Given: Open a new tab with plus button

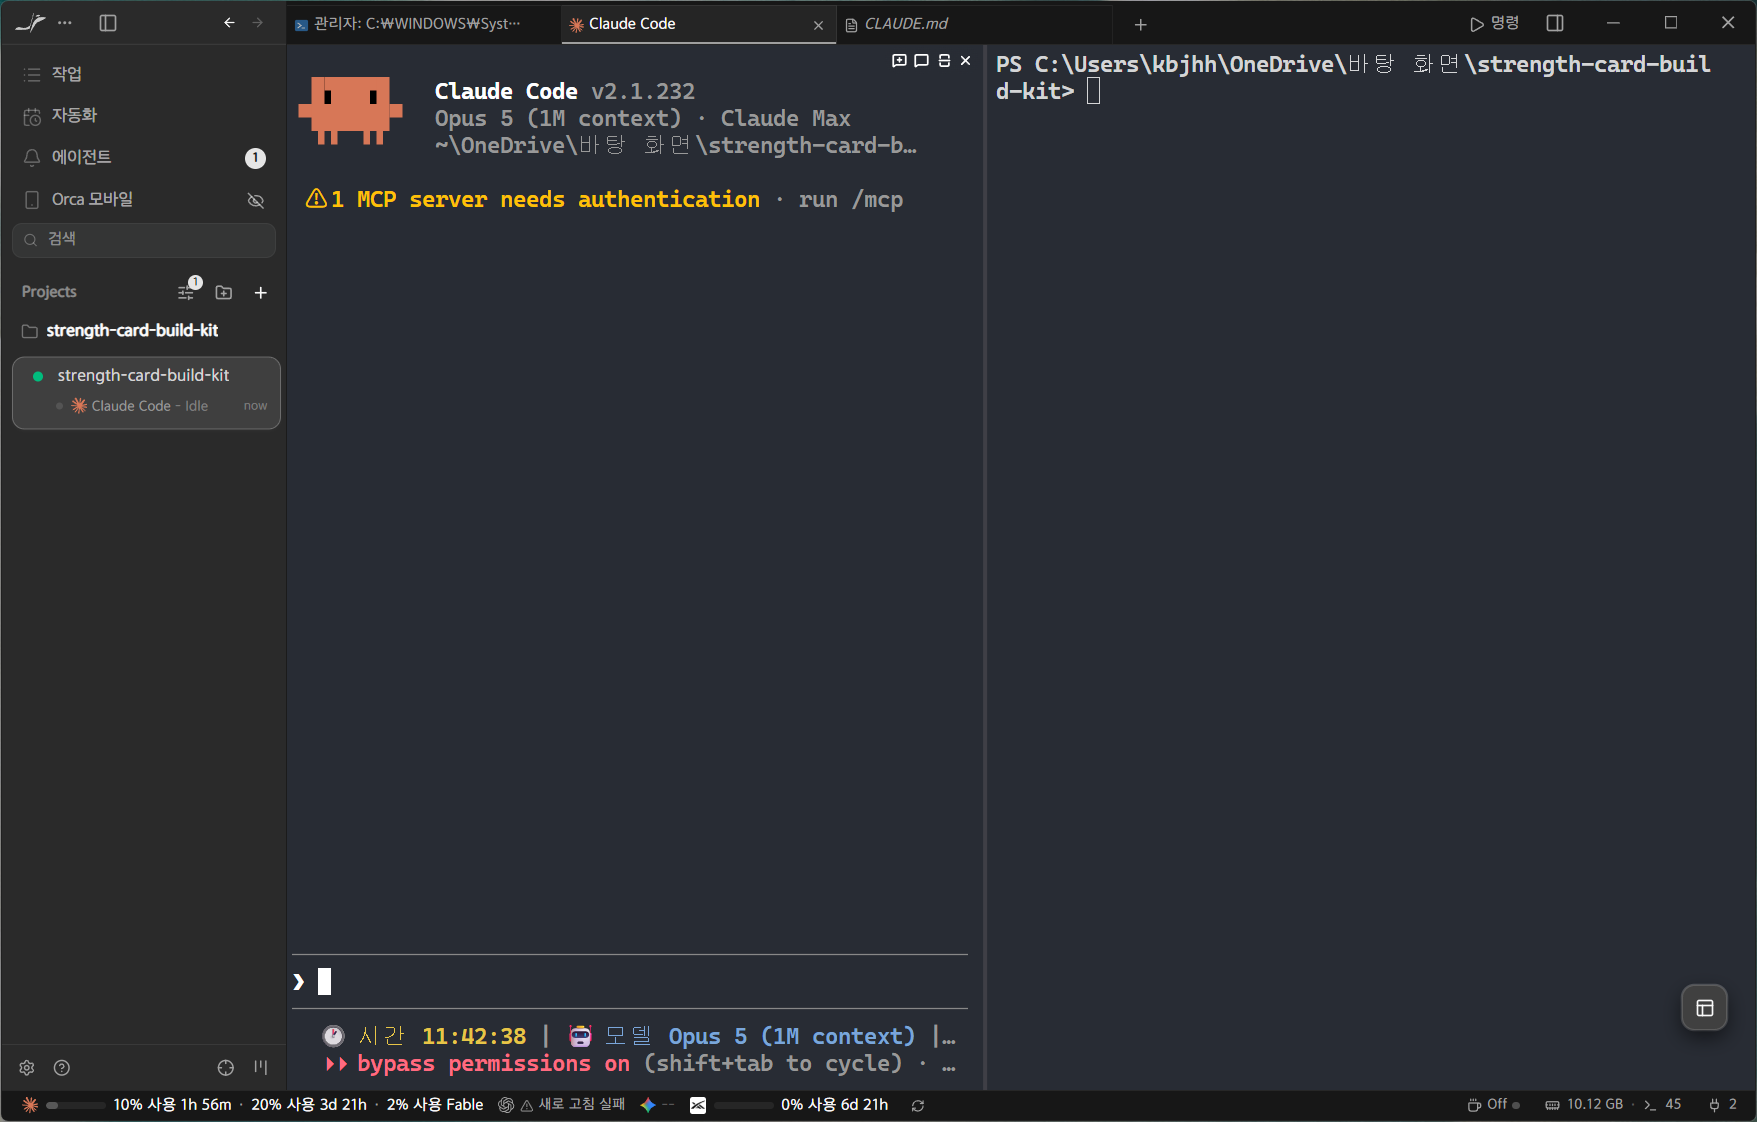Looking at the screenshot, I should pos(1141,24).
